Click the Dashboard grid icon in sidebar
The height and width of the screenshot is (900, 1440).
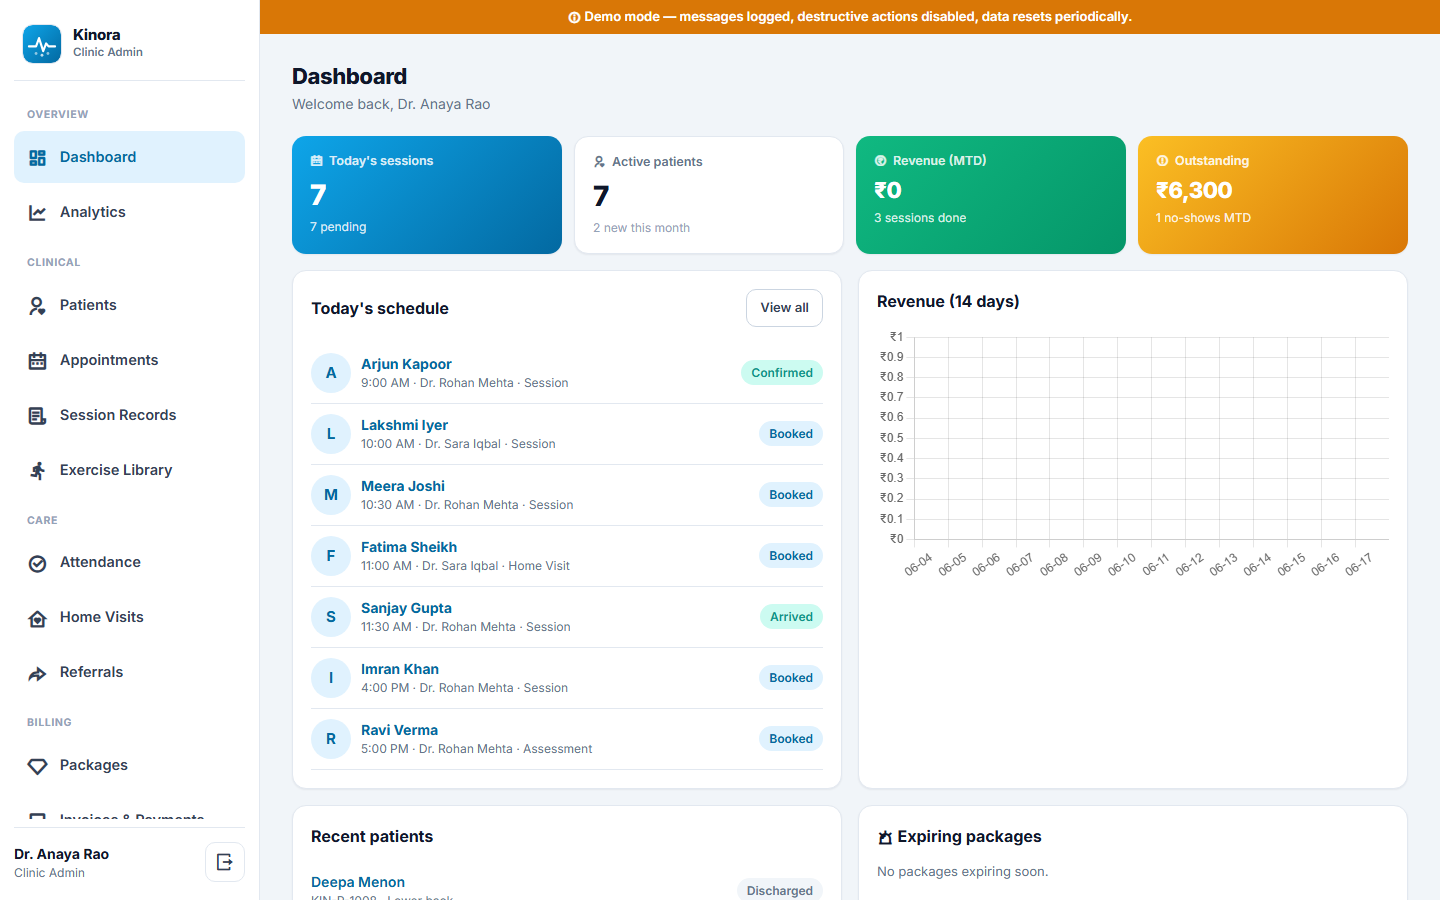(x=38, y=158)
